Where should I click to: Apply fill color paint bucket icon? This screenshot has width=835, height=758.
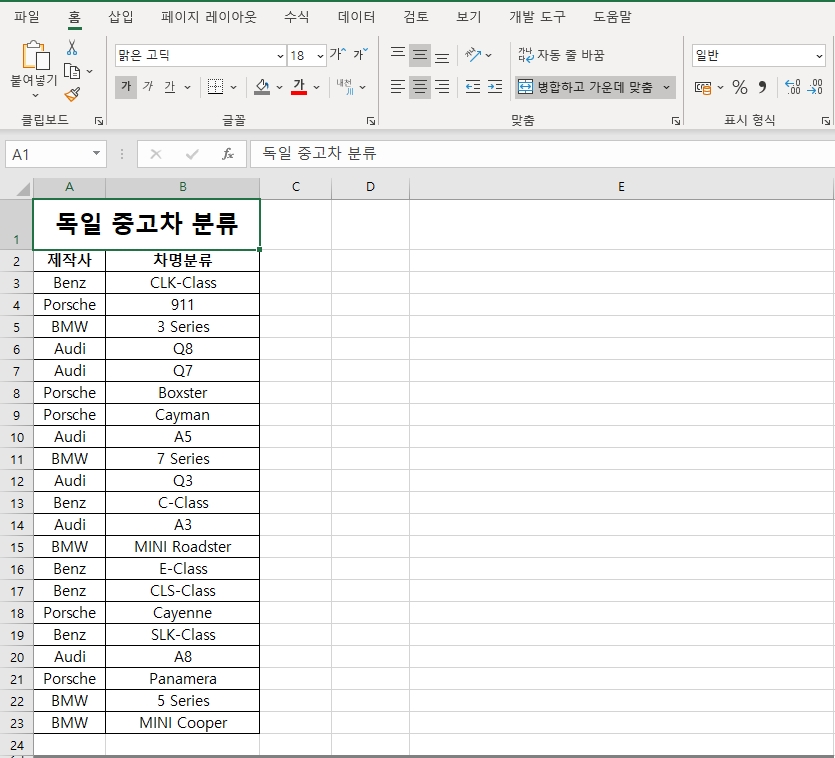(x=261, y=87)
